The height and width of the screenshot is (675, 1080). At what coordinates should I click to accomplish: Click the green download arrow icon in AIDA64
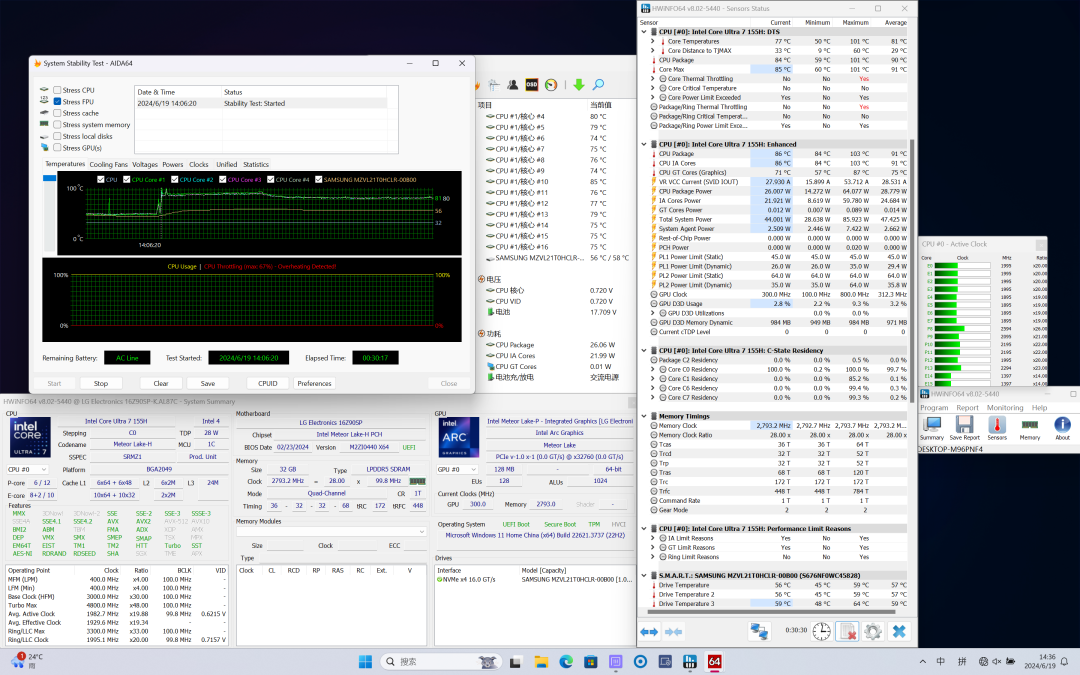(579, 85)
